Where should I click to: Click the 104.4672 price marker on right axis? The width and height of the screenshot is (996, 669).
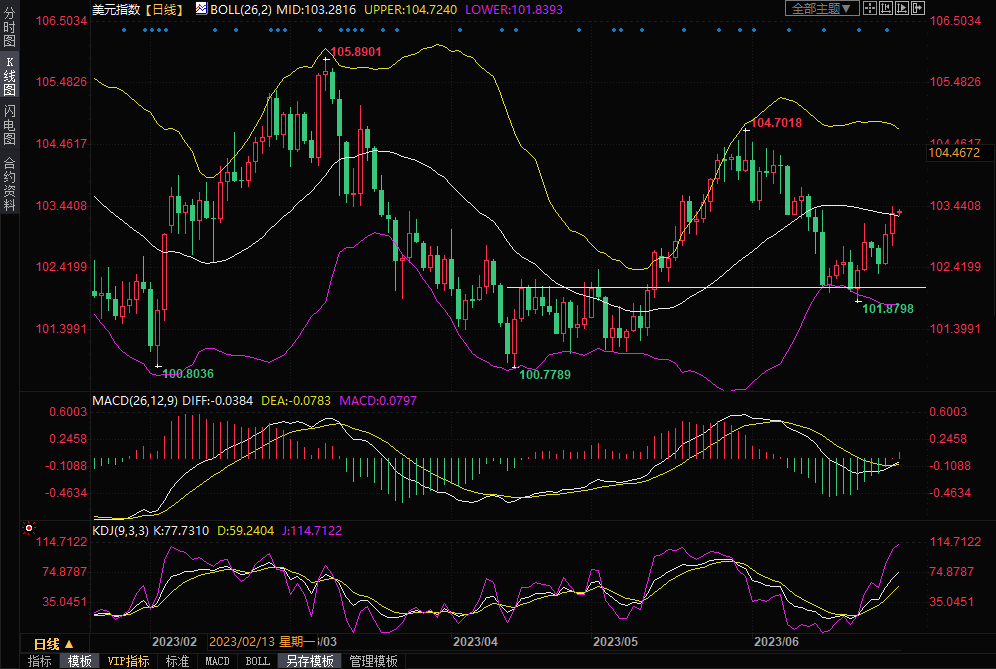coord(960,152)
